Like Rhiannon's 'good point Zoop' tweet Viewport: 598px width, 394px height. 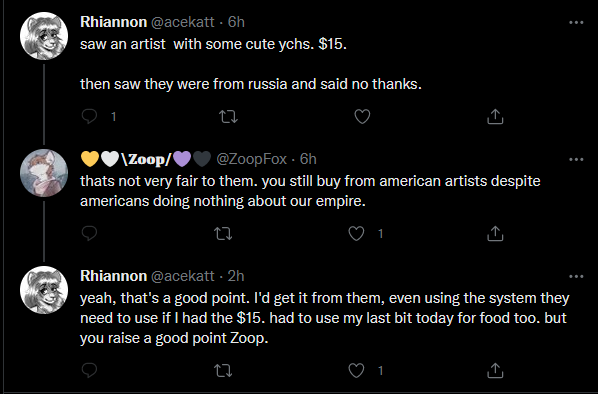[356, 370]
